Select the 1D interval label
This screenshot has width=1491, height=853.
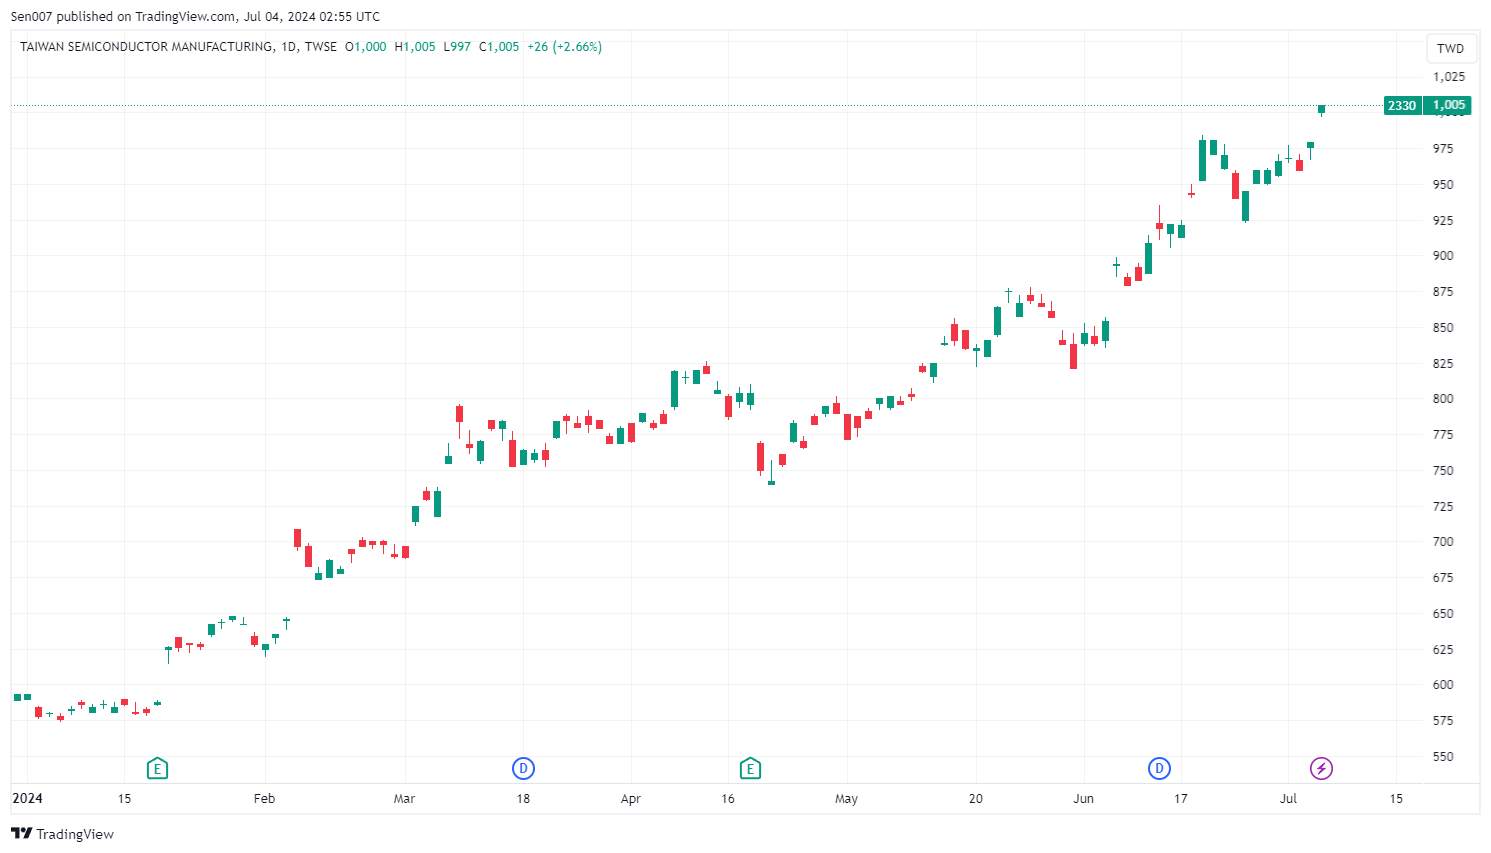point(289,47)
